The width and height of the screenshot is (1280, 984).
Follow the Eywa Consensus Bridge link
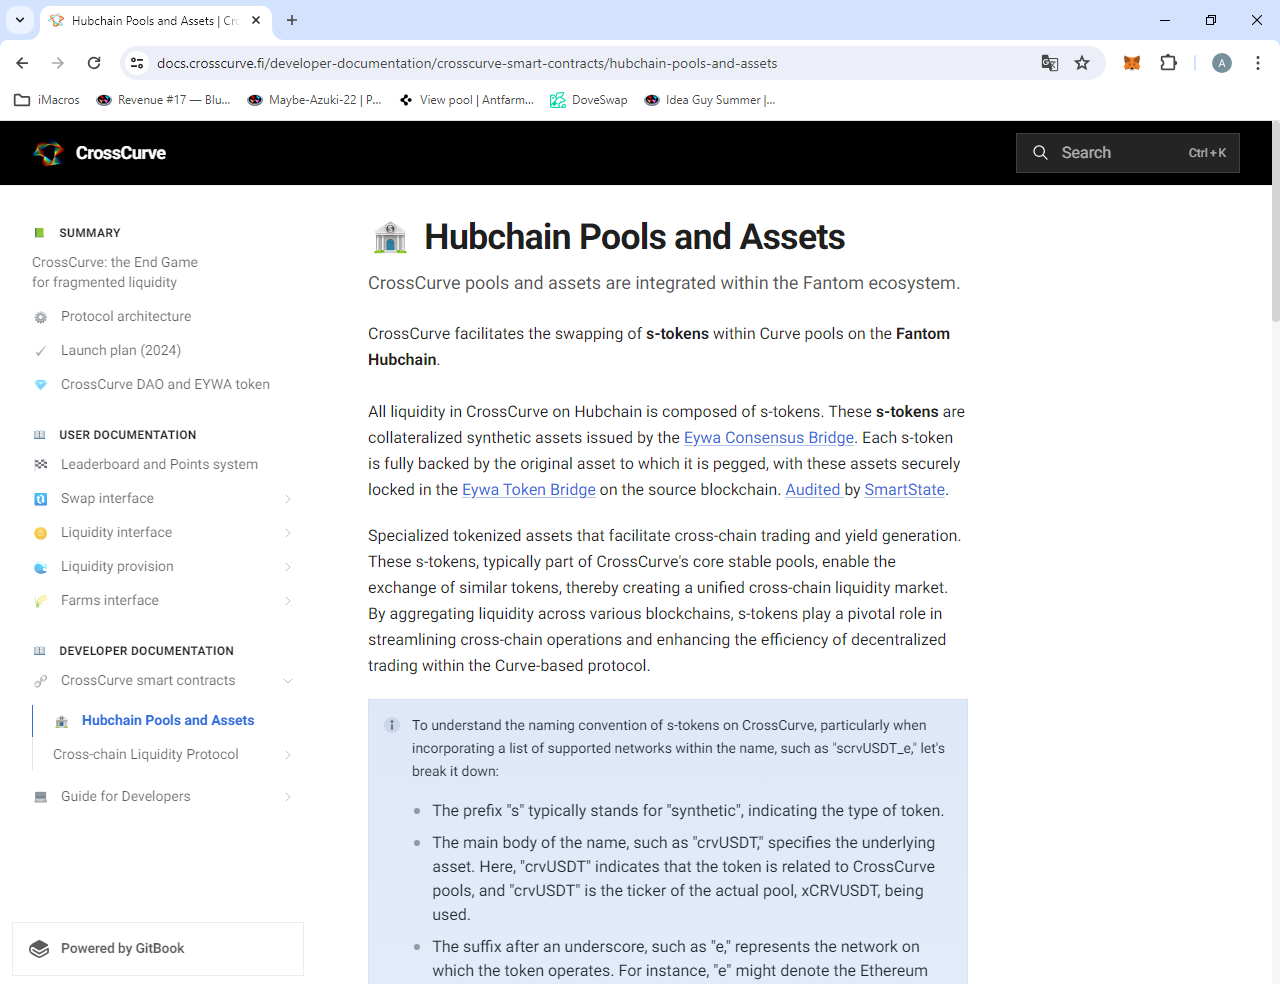[769, 438]
